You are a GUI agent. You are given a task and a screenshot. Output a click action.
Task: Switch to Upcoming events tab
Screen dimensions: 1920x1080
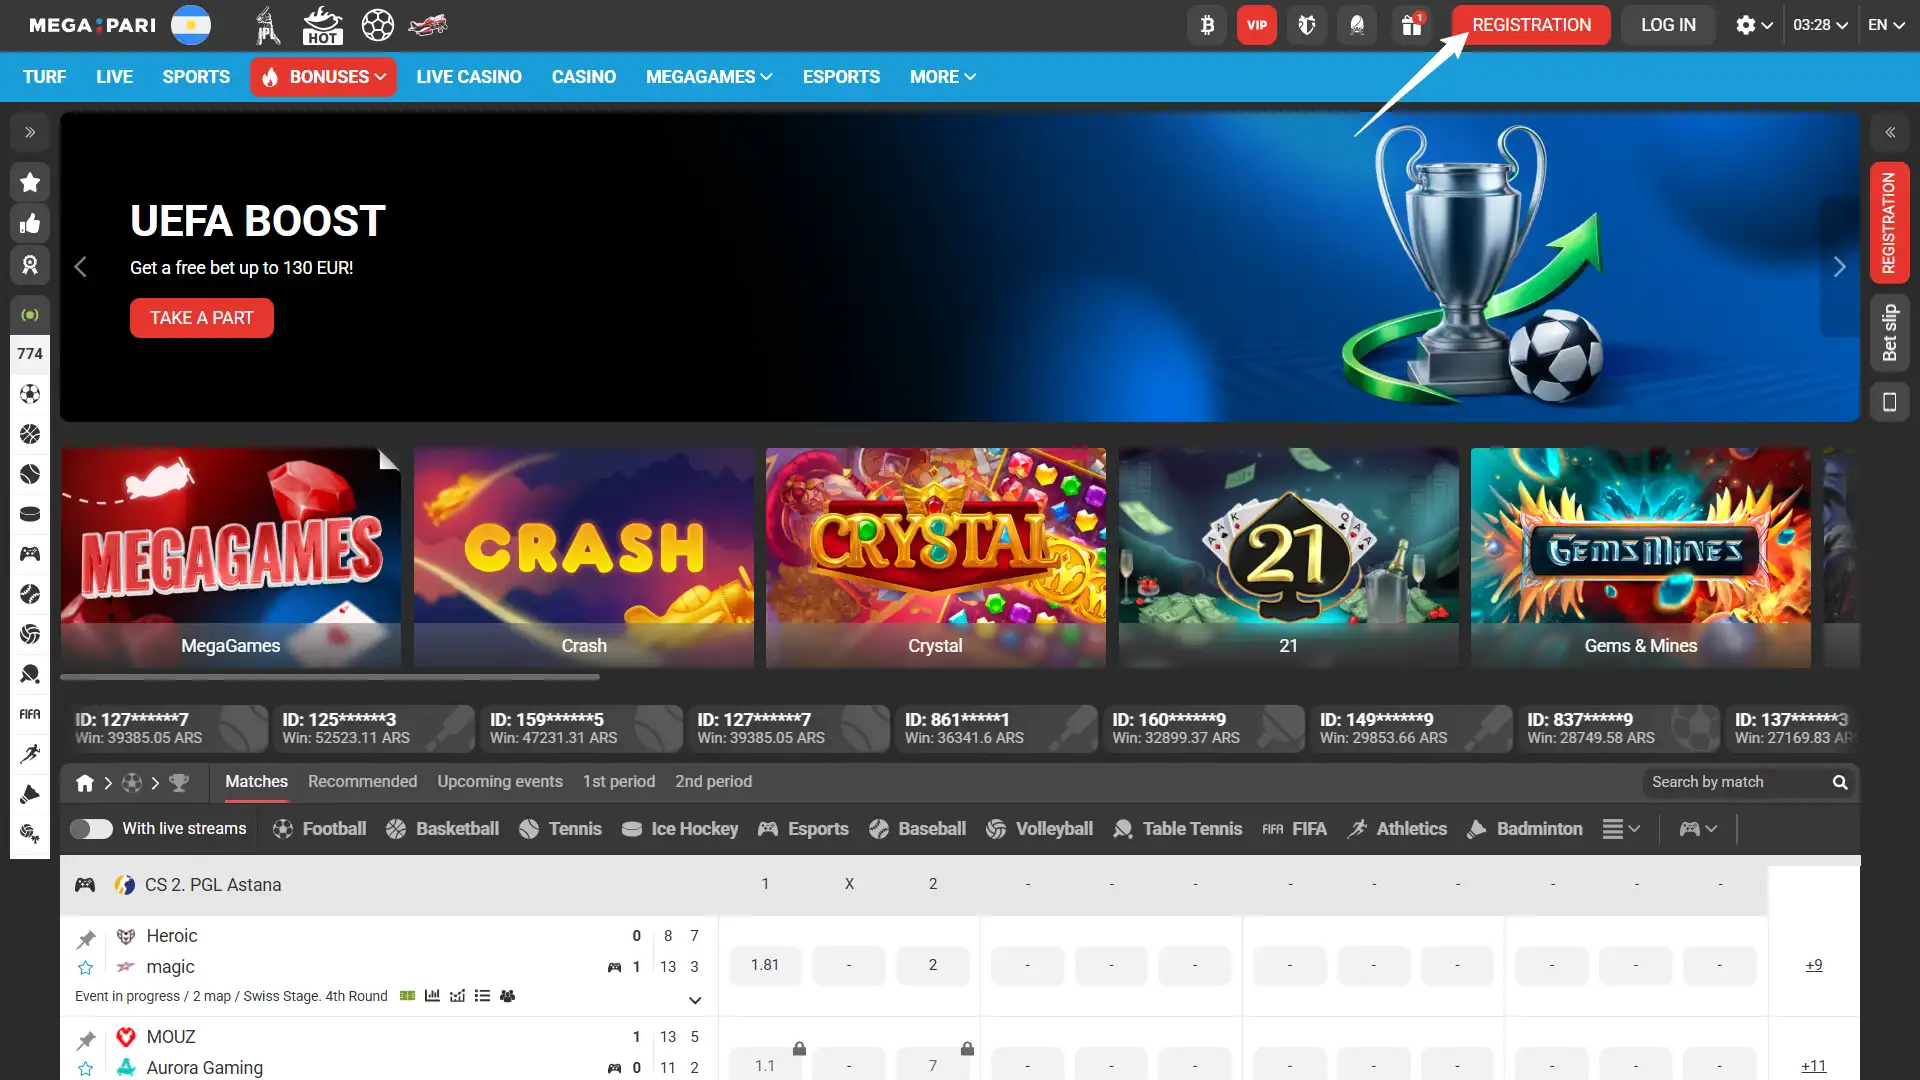click(500, 782)
